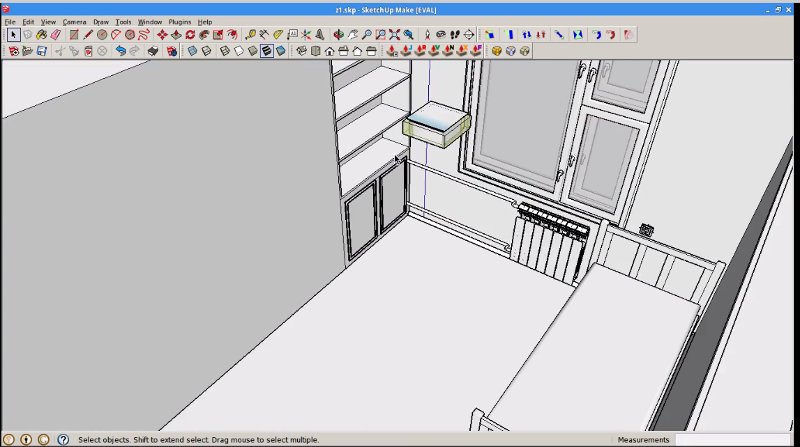Screen dimensions: 800x447
Task: Choose the Orbit camera tool
Action: pos(339,34)
